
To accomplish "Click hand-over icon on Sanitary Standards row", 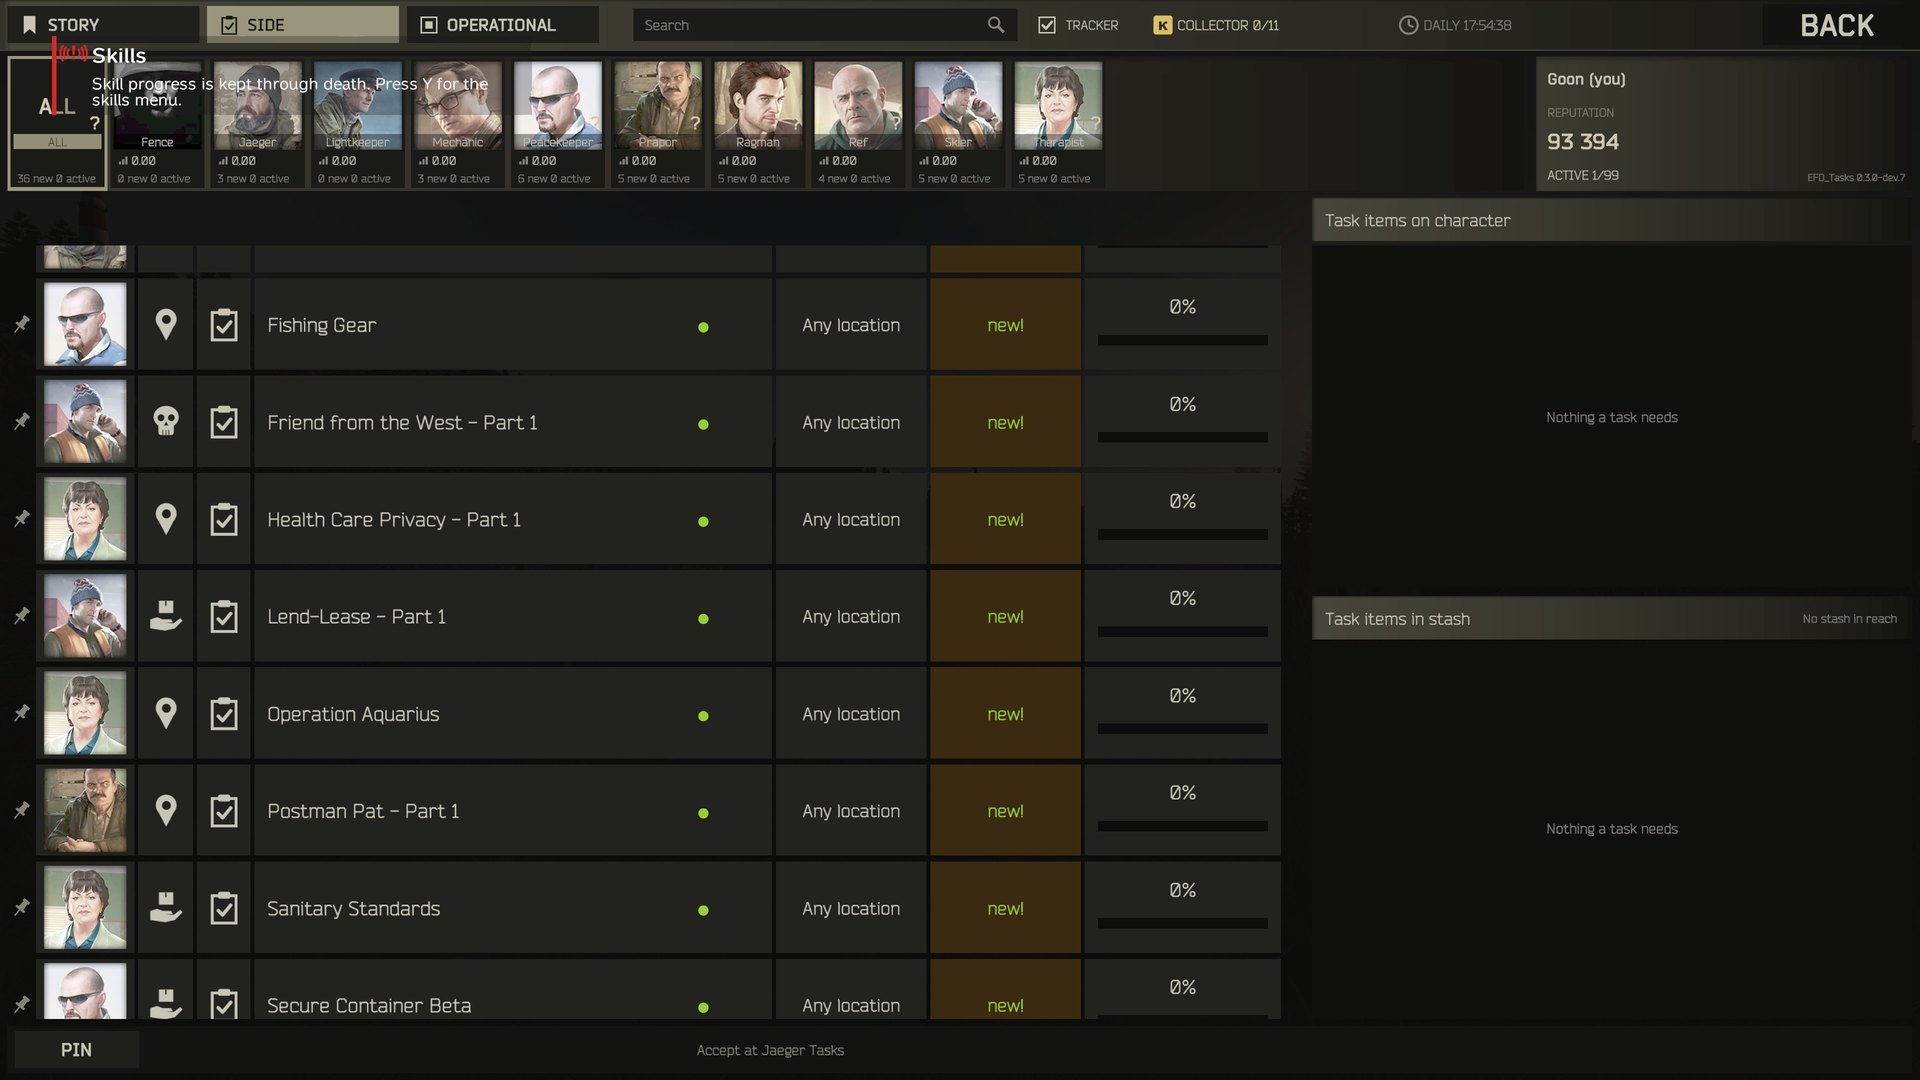I will point(166,907).
